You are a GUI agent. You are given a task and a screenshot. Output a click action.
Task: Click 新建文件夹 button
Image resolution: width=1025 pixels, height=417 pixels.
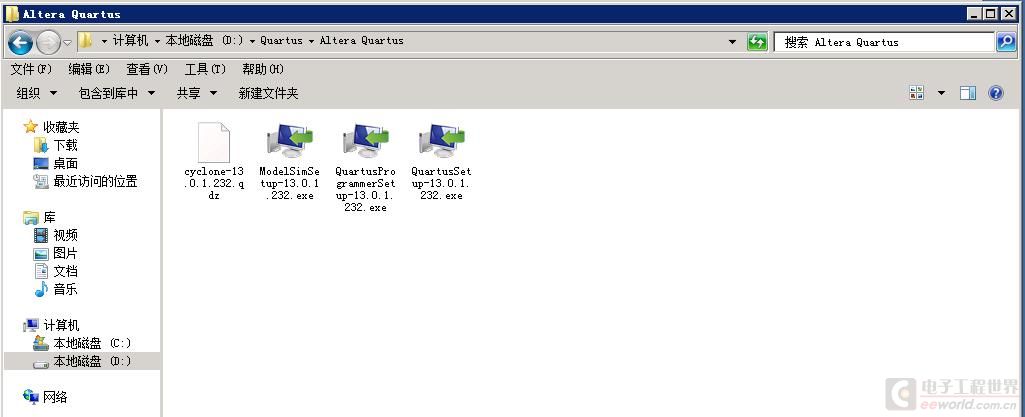coord(268,93)
